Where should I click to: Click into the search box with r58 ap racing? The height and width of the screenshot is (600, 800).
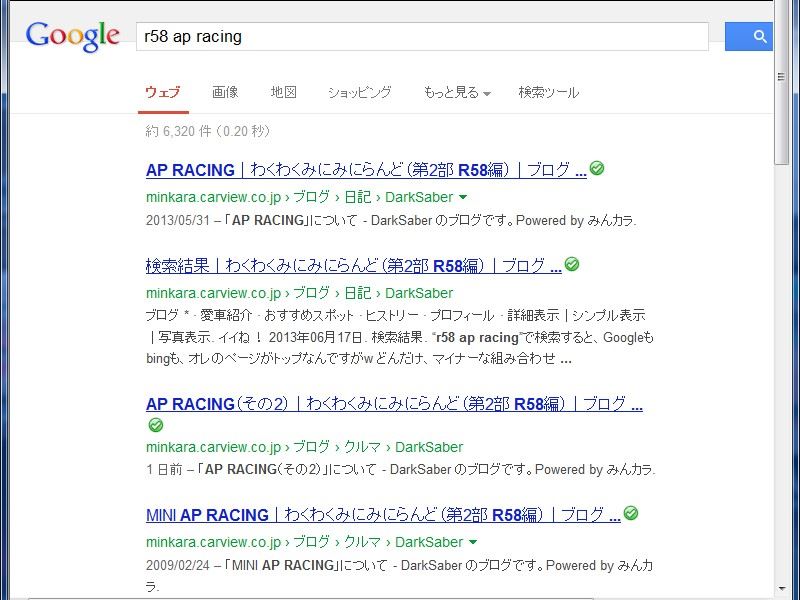click(x=422, y=36)
